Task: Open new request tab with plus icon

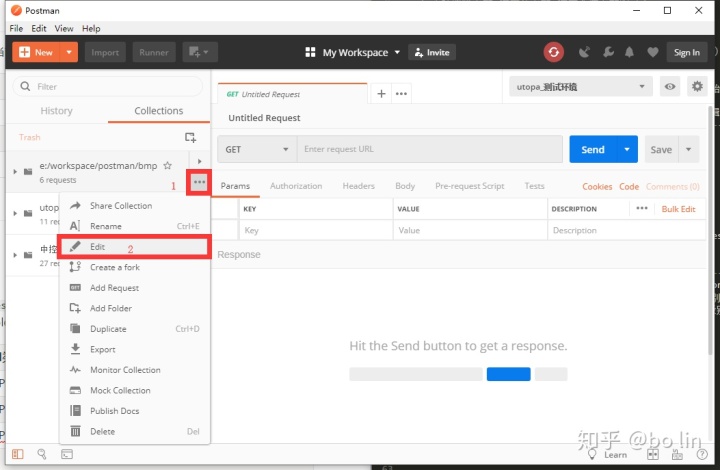Action: pyautogui.click(x=381, y=94)
